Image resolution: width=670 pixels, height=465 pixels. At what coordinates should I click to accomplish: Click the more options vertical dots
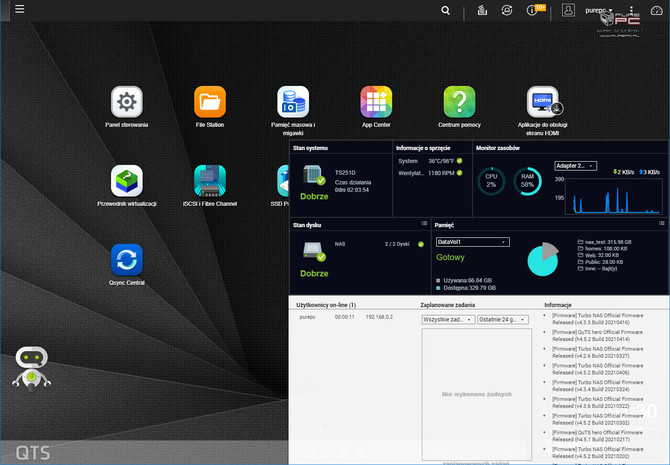point(631,10)
